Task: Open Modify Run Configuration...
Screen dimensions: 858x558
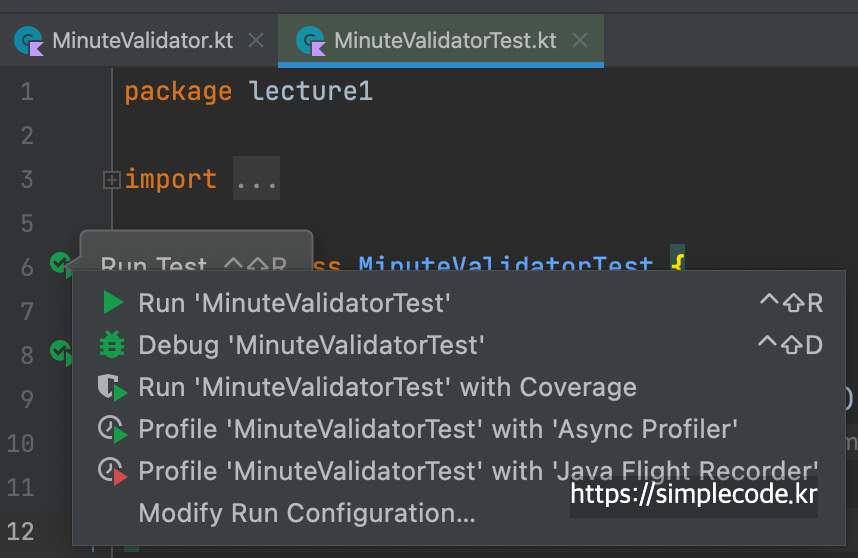Action: pyautogui.click(x=306, y=514)
